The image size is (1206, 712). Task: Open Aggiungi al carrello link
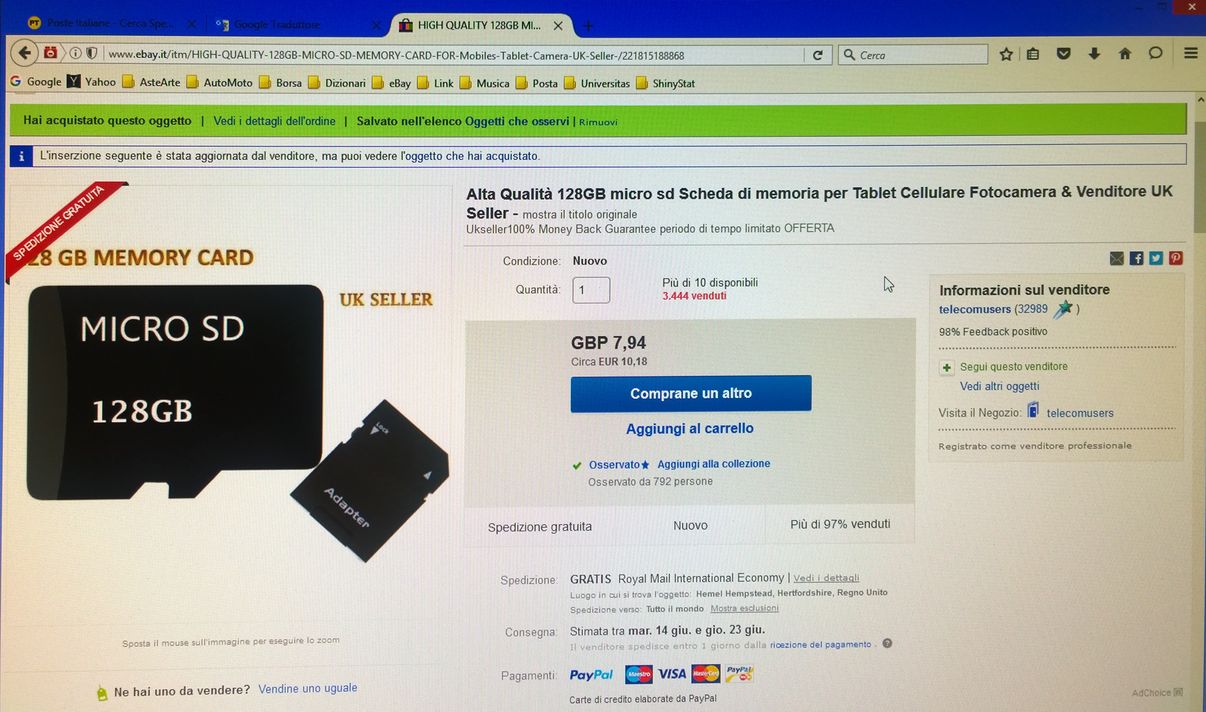[690, 429]
